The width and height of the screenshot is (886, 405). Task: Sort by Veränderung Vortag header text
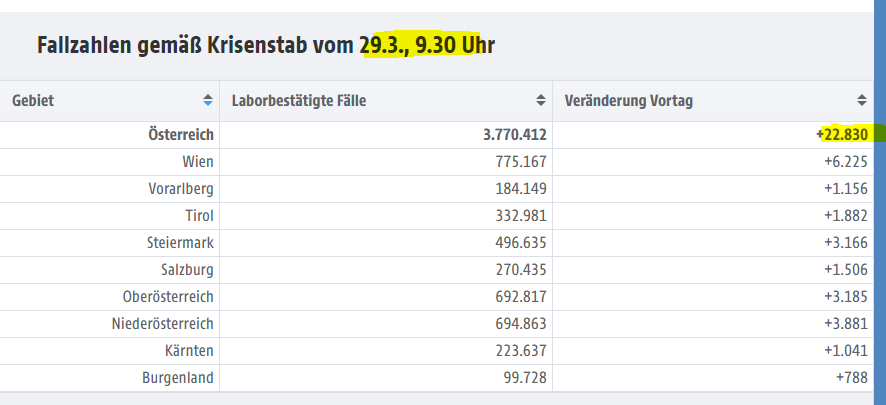click(x=629, y=101)
